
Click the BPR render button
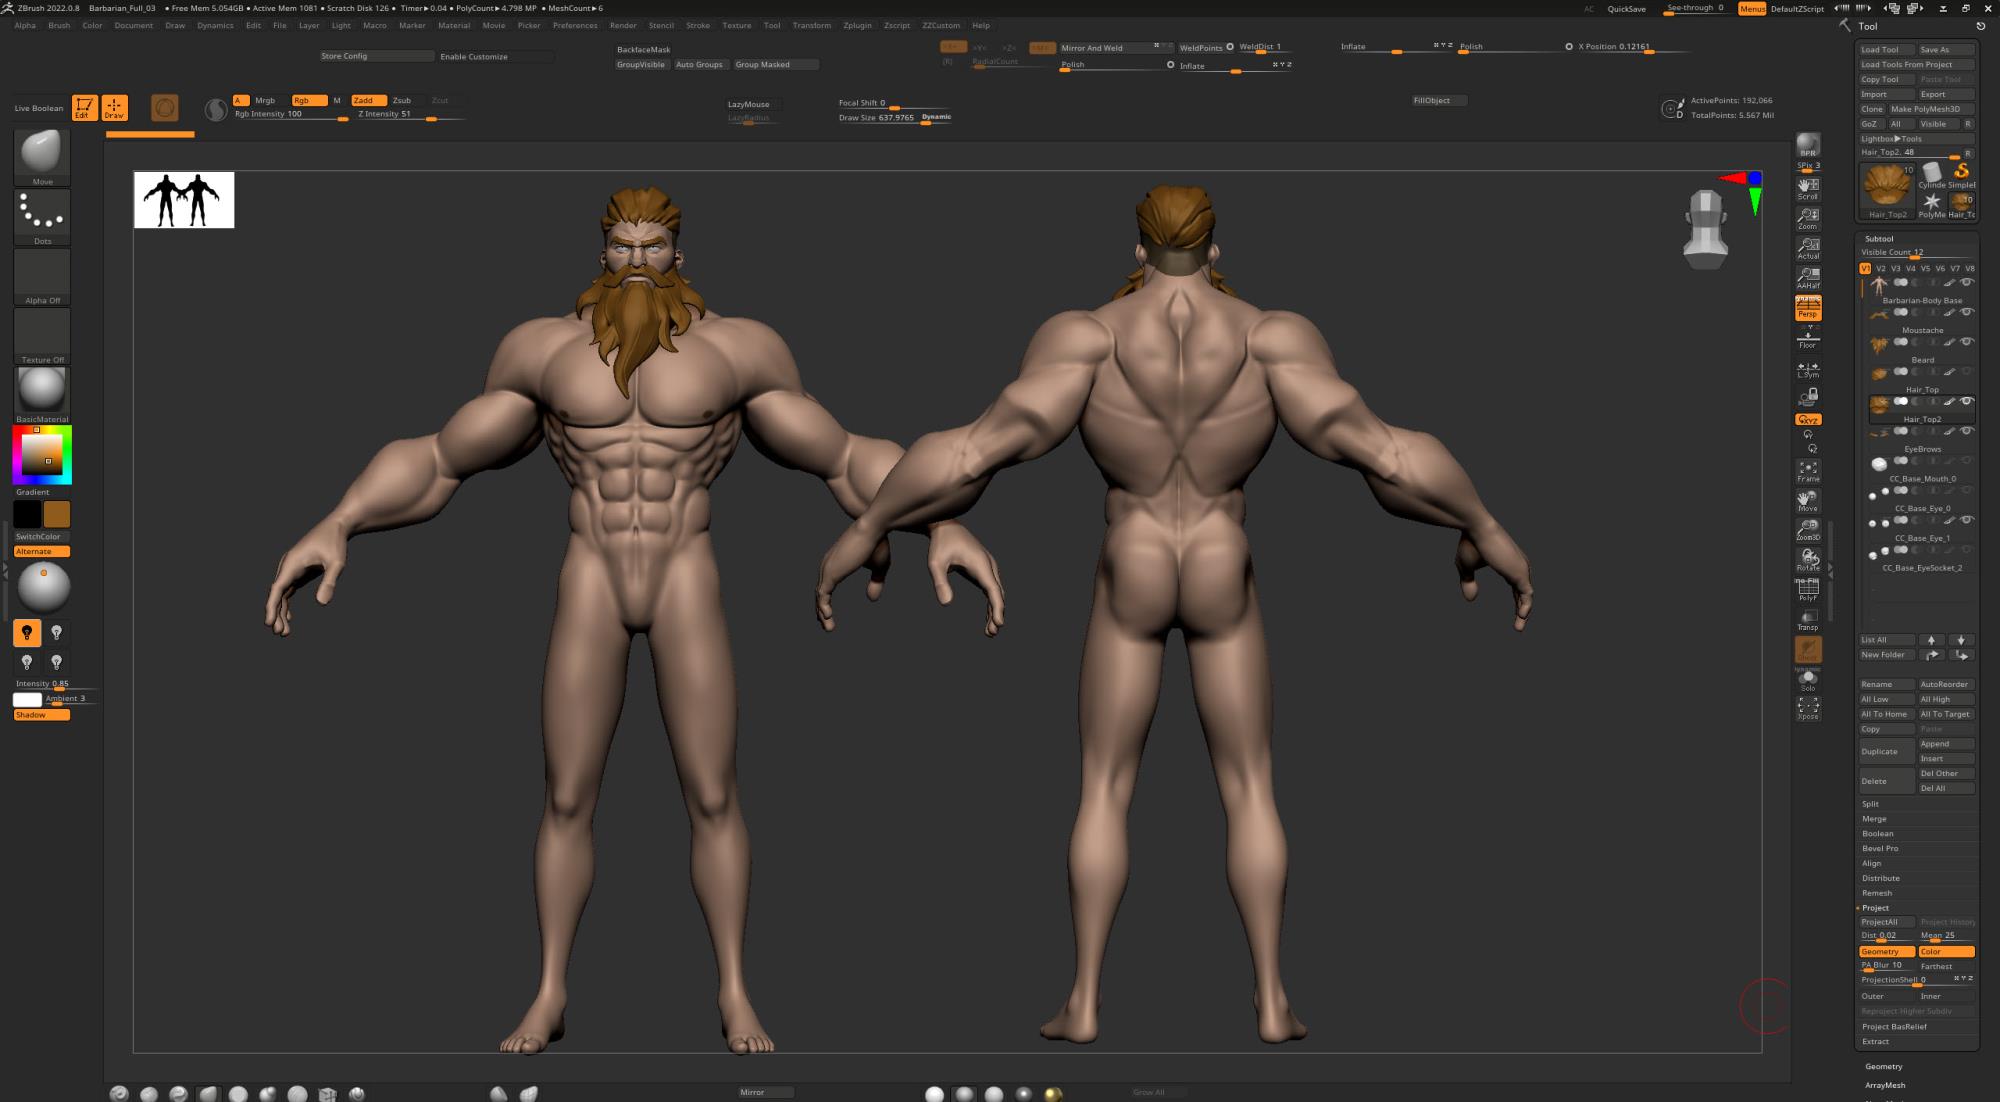point(1808,145)
